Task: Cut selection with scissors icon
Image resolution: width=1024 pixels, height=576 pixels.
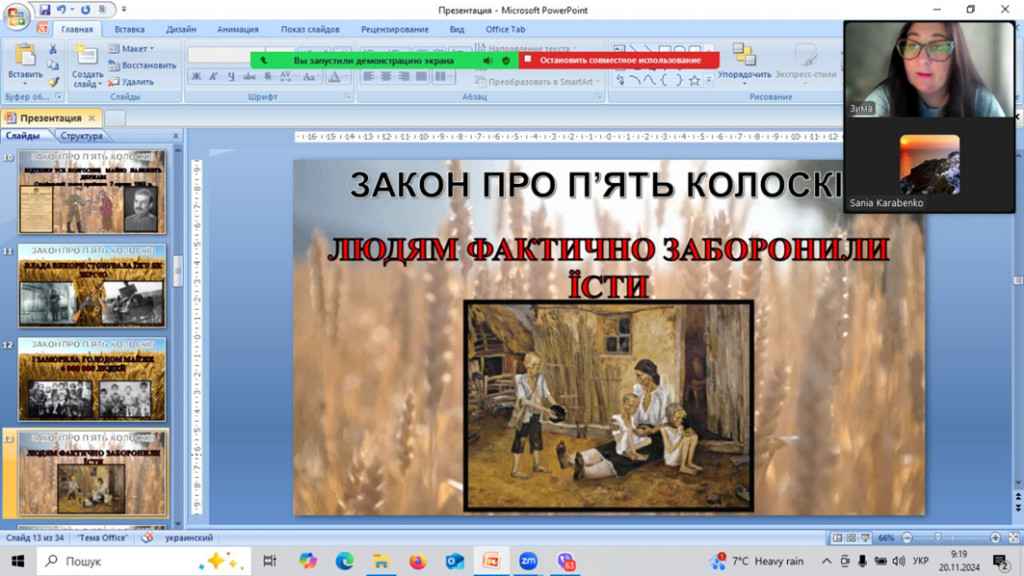Action: (53, 49)
